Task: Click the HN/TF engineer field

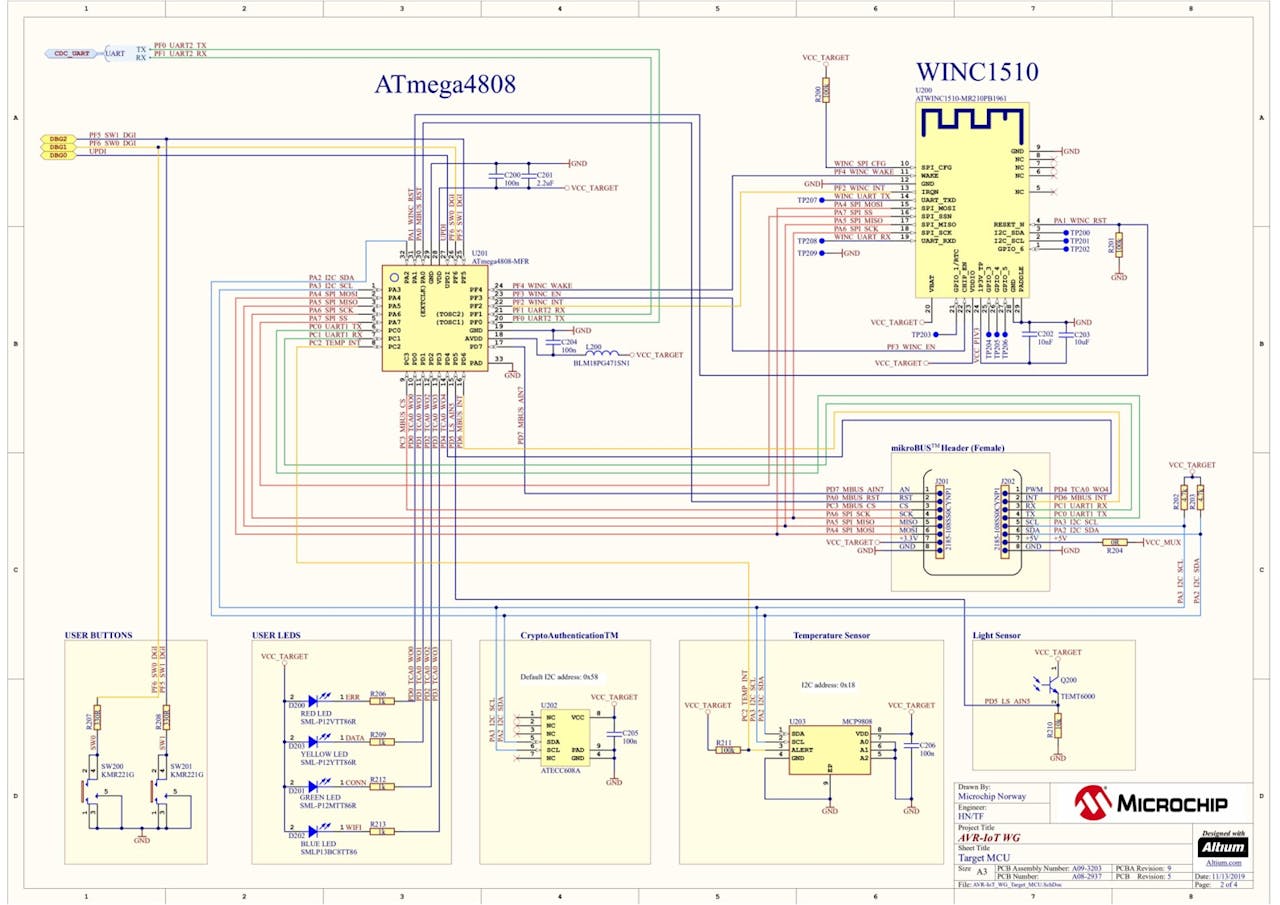Action: (971, 817)
